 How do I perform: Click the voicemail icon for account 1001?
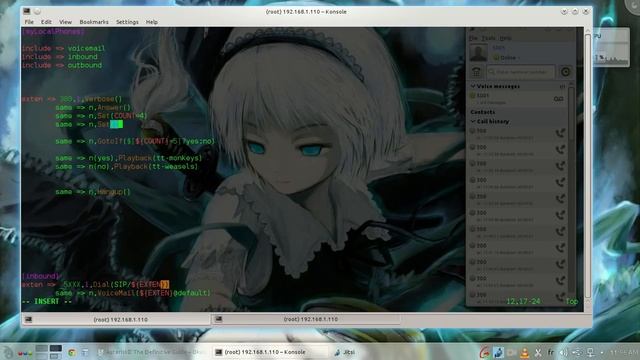pos(558,99)
